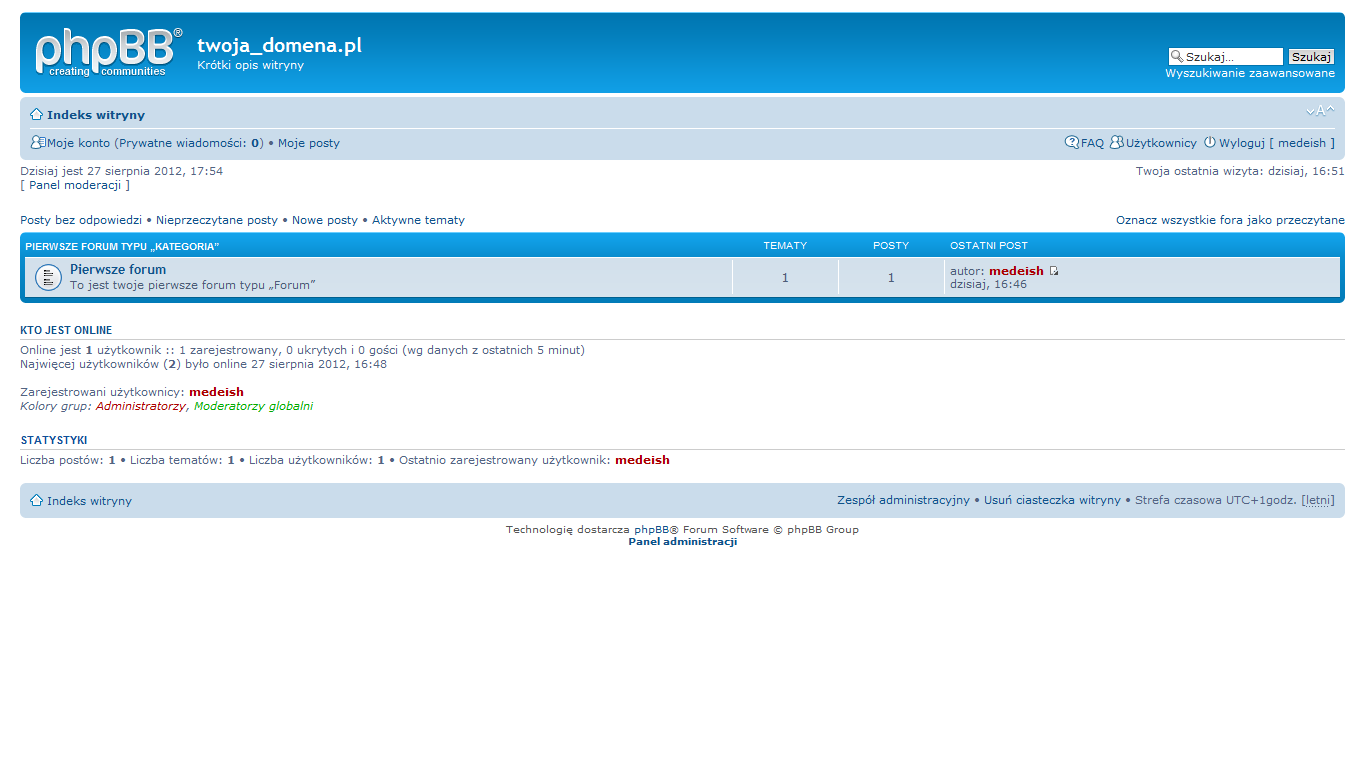Click the question-mark icon next to FAQ
This screenshot has width=1366, height=768.
[1071, 142]
